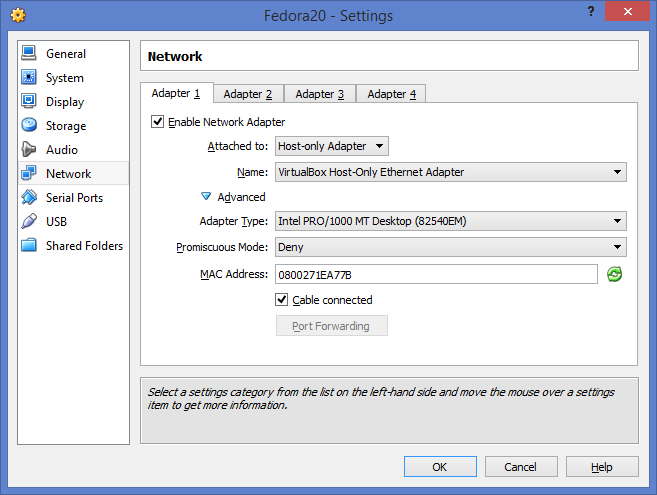This screenshot has width=657, height=495.
Task: Click the Serial Ports connector icon
Action: [29, 197]
